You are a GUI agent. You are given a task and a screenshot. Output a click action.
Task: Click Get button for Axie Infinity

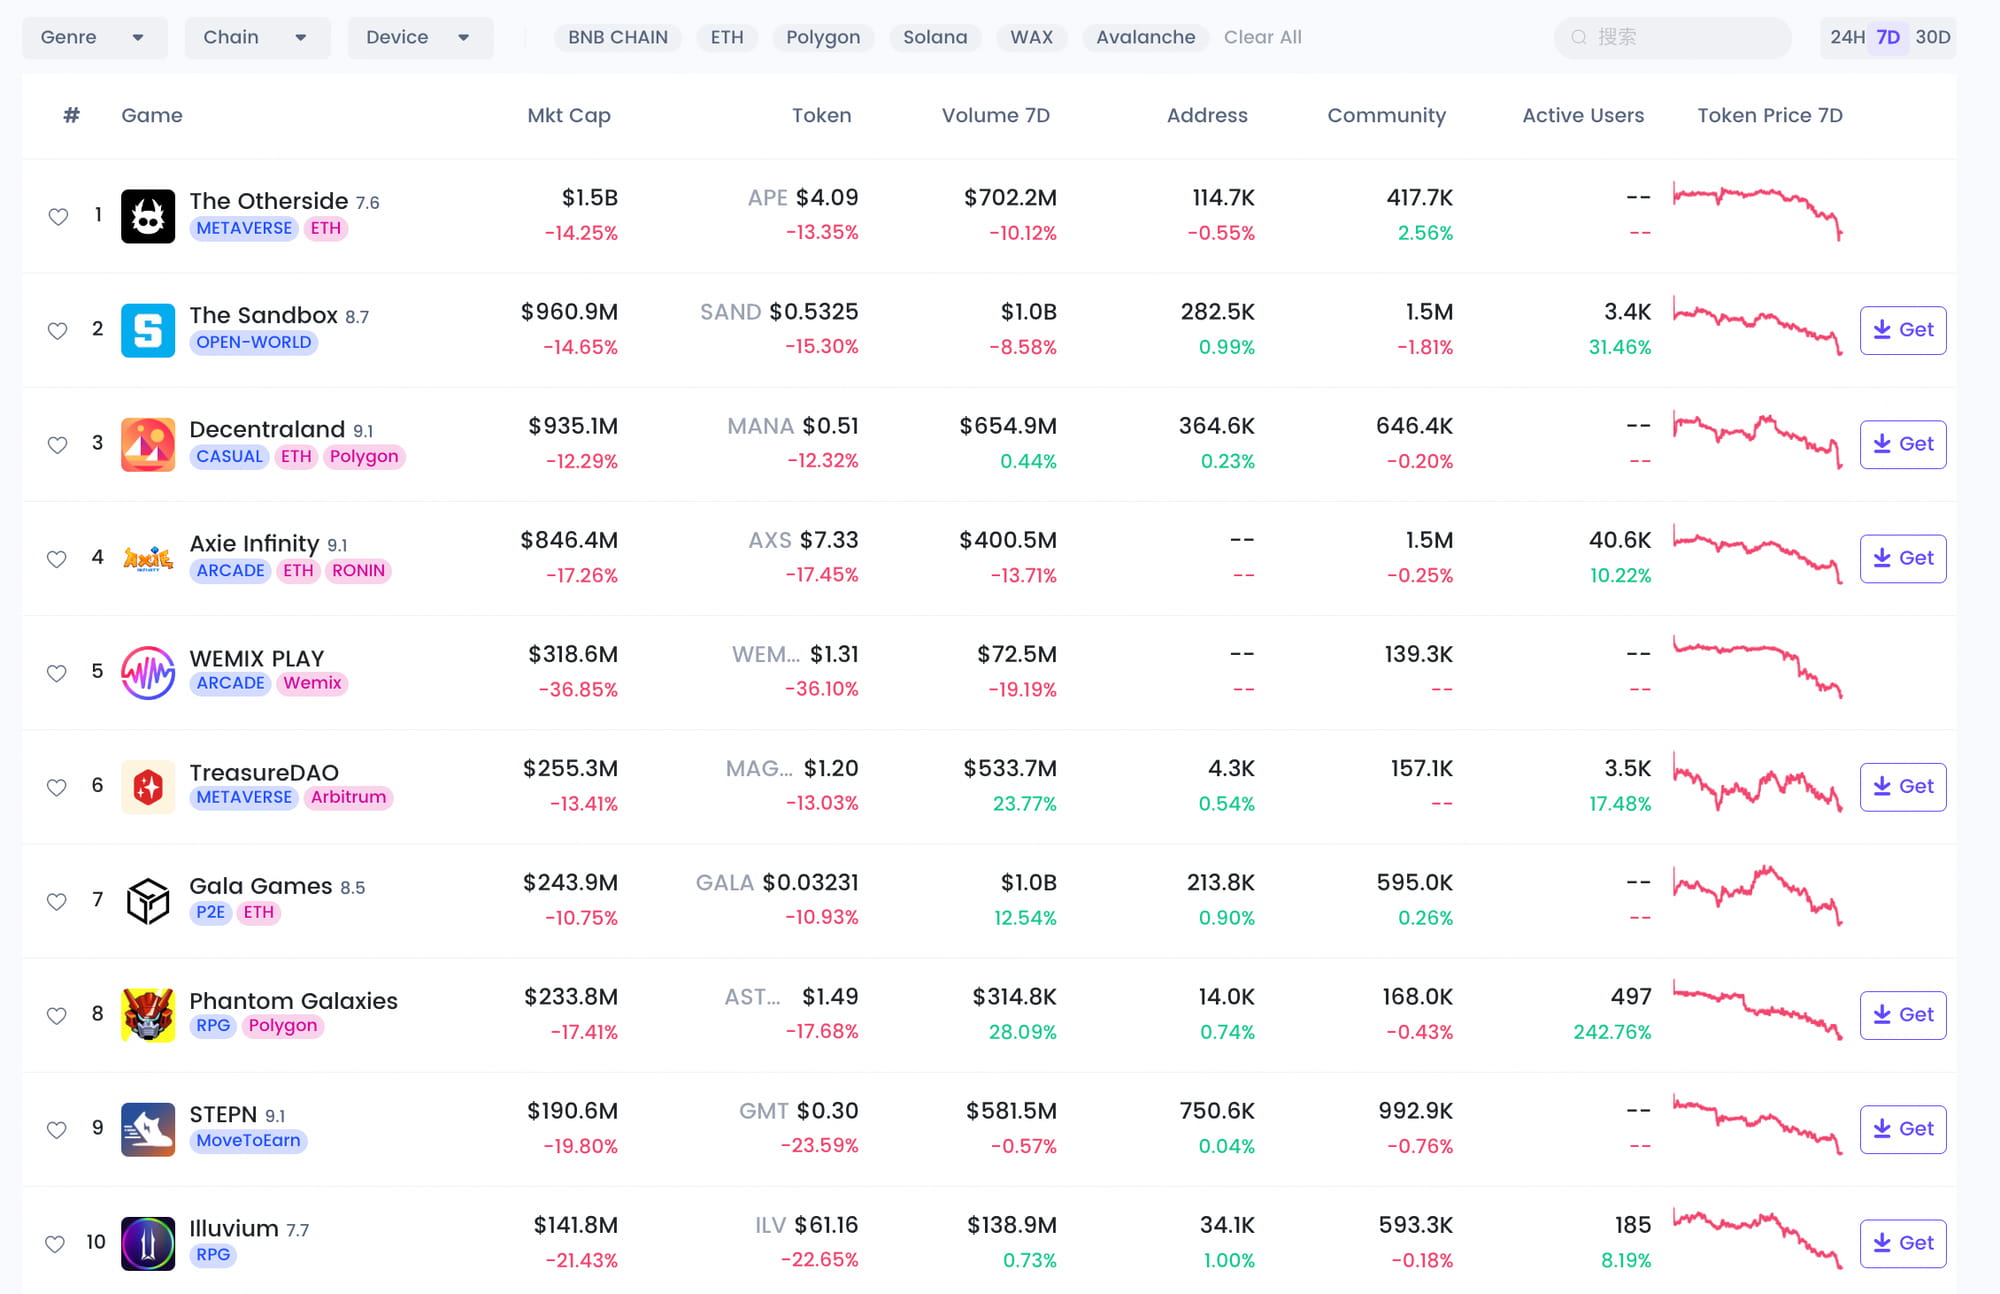click(1903, 558)
